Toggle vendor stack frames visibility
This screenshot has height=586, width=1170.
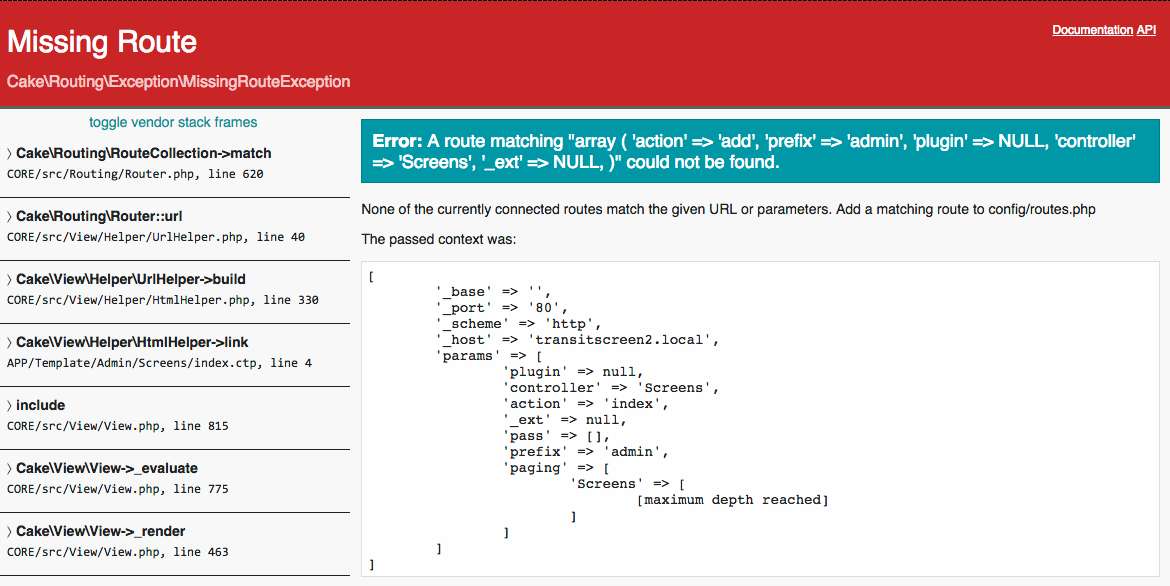coord(172,122)
